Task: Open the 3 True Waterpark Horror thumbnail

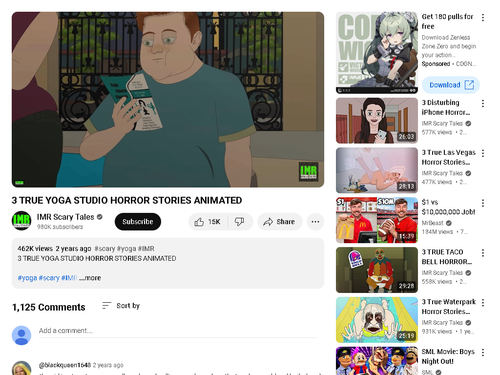Action: [x=377, y=320]
